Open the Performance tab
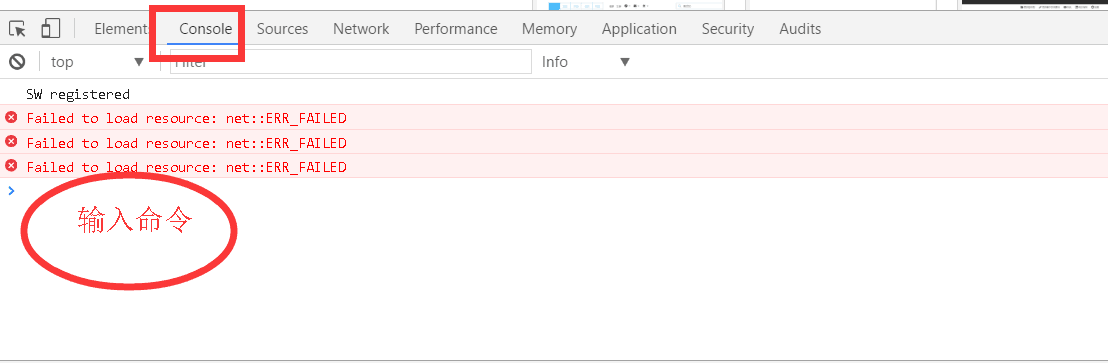 [456, 29]
